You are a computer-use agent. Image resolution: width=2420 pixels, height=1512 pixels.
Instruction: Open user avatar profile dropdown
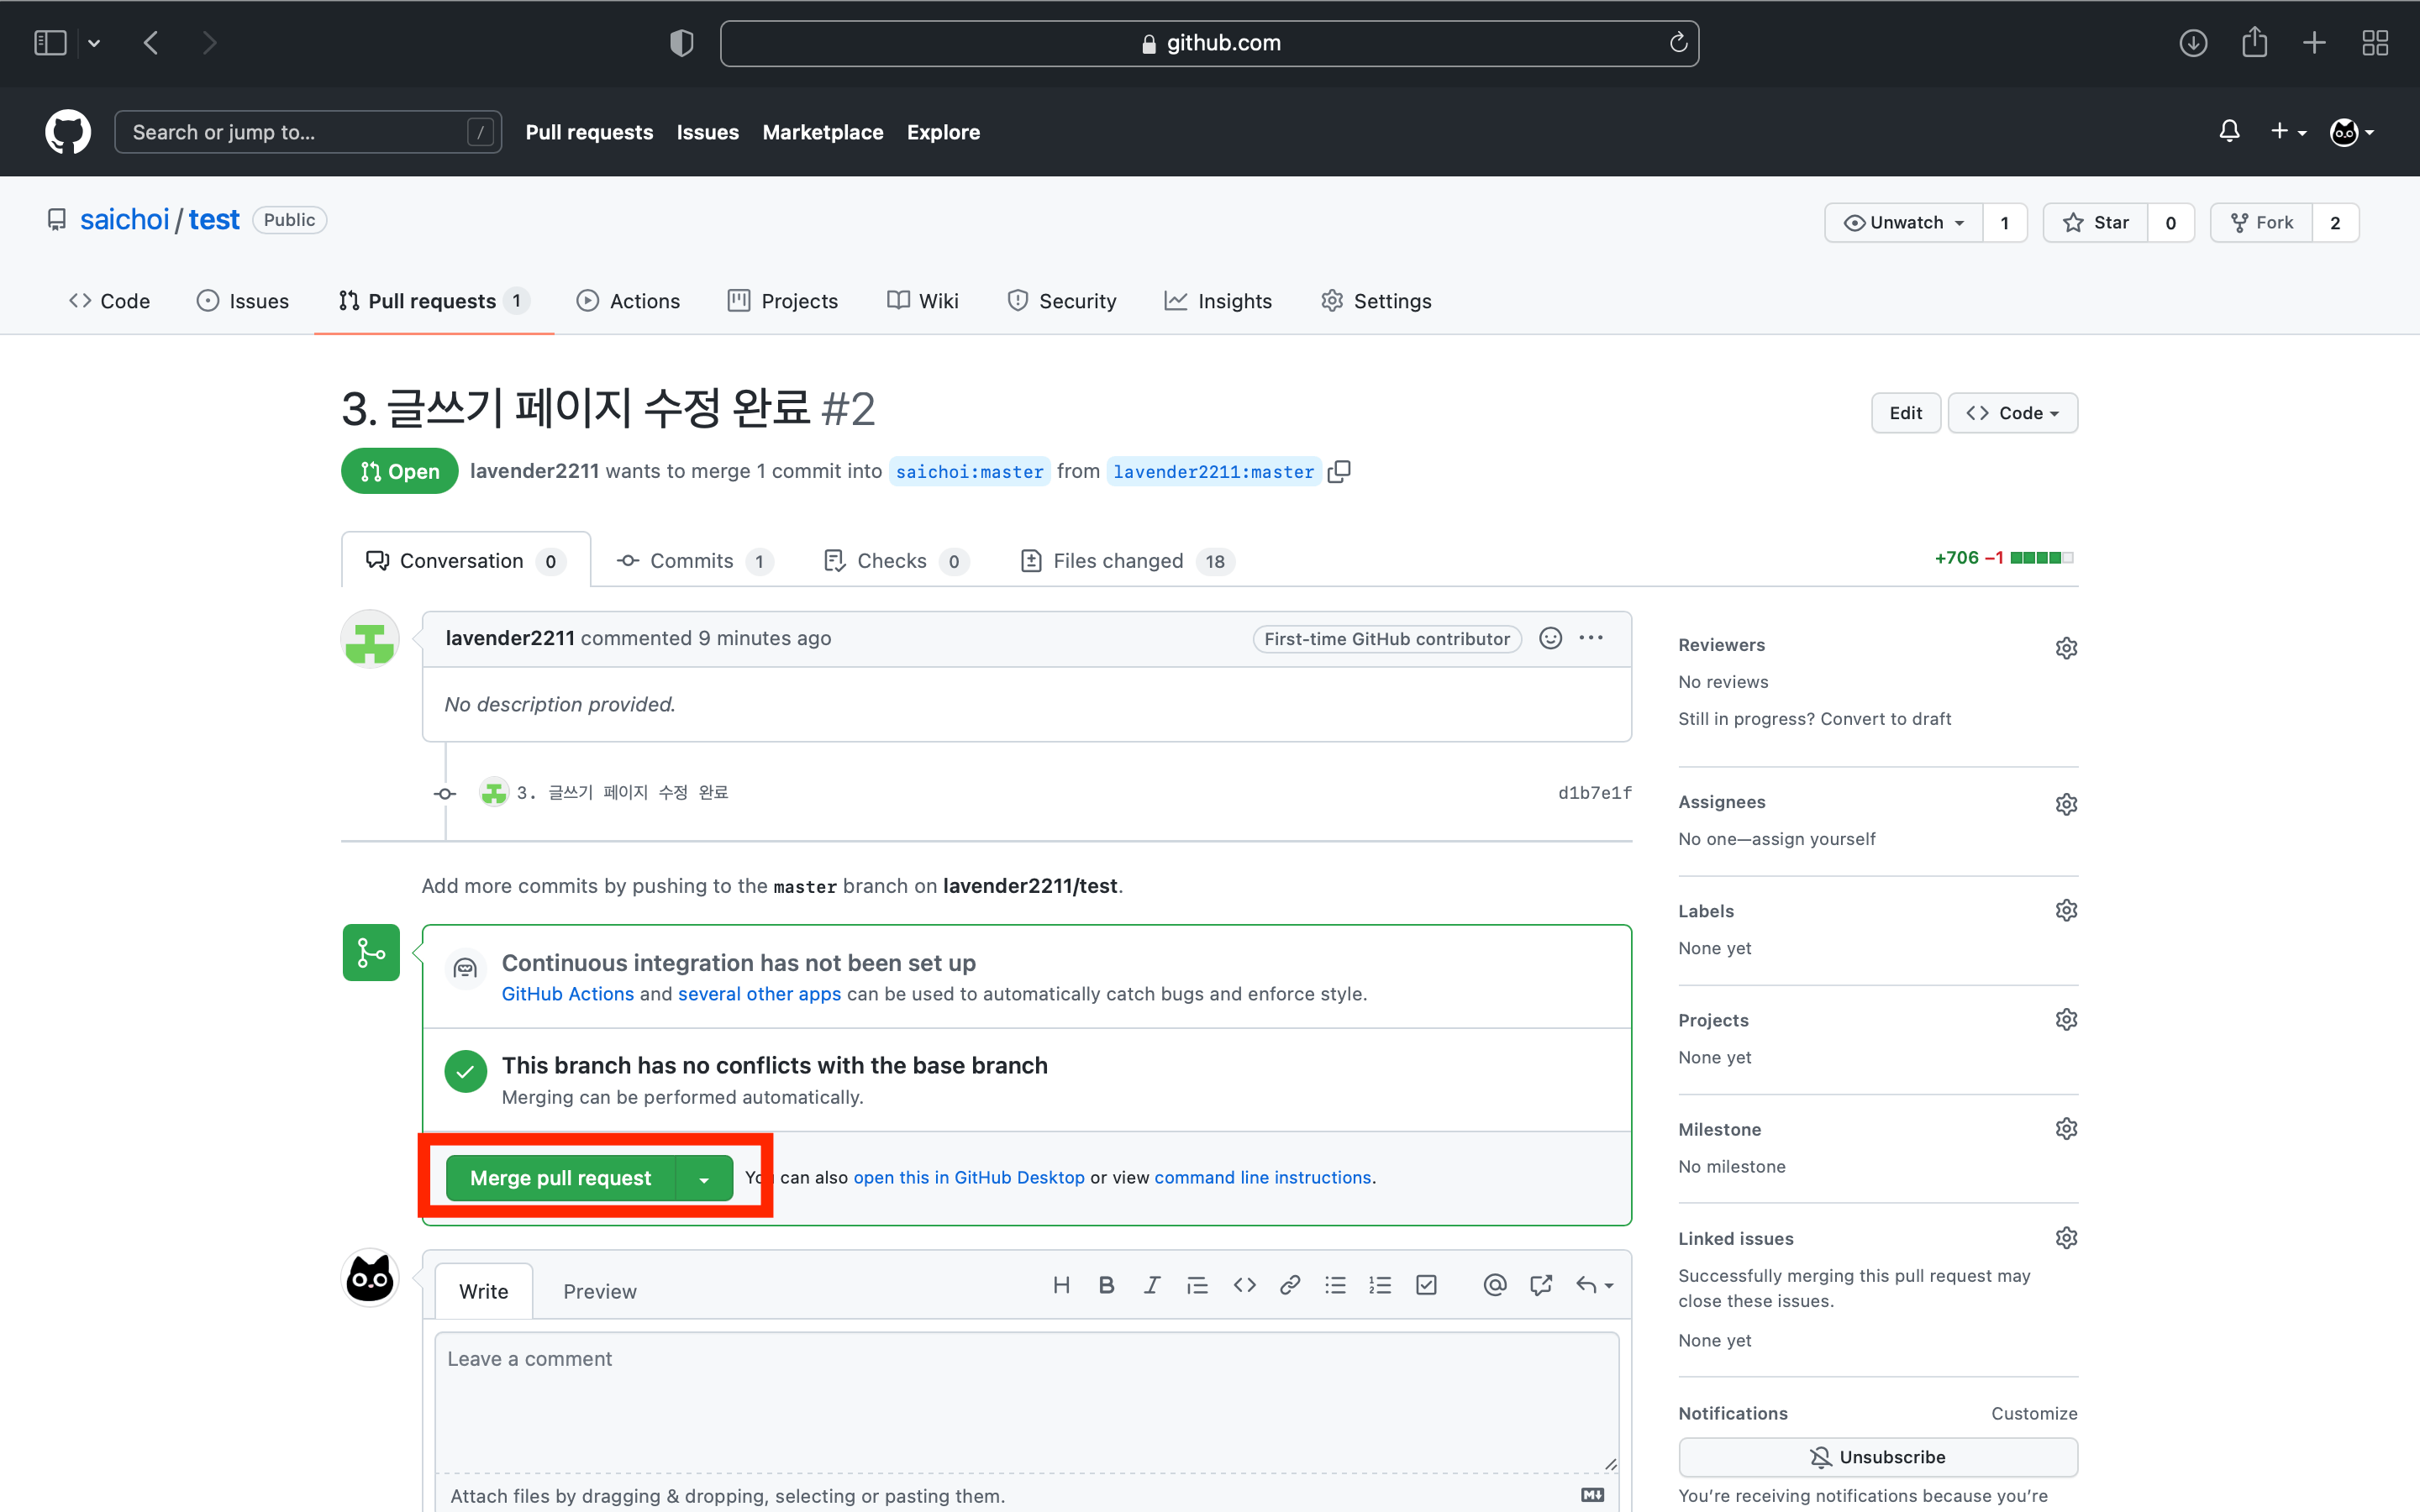2352,131
